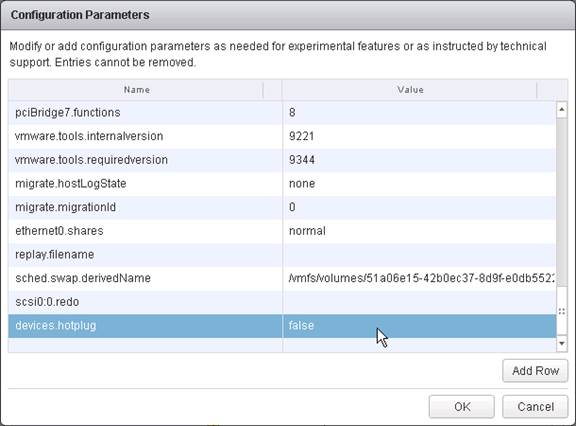576x426 pixels.
Task: Select the scsi0:0.redo parameter row
Action: [x=282, y=302]
